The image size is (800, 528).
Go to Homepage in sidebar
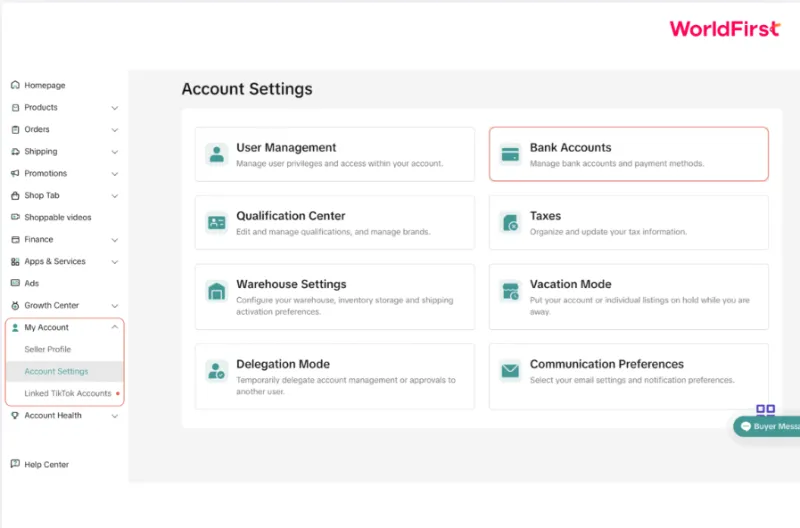(x=45, y=85)
